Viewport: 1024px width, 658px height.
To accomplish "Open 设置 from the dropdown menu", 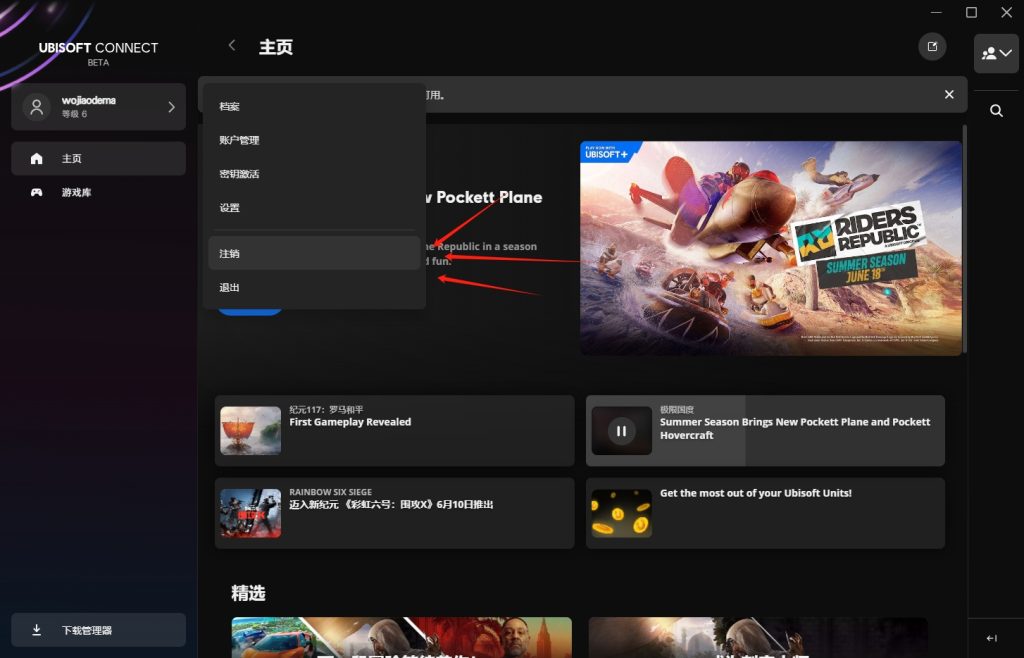I will (314, 208).
